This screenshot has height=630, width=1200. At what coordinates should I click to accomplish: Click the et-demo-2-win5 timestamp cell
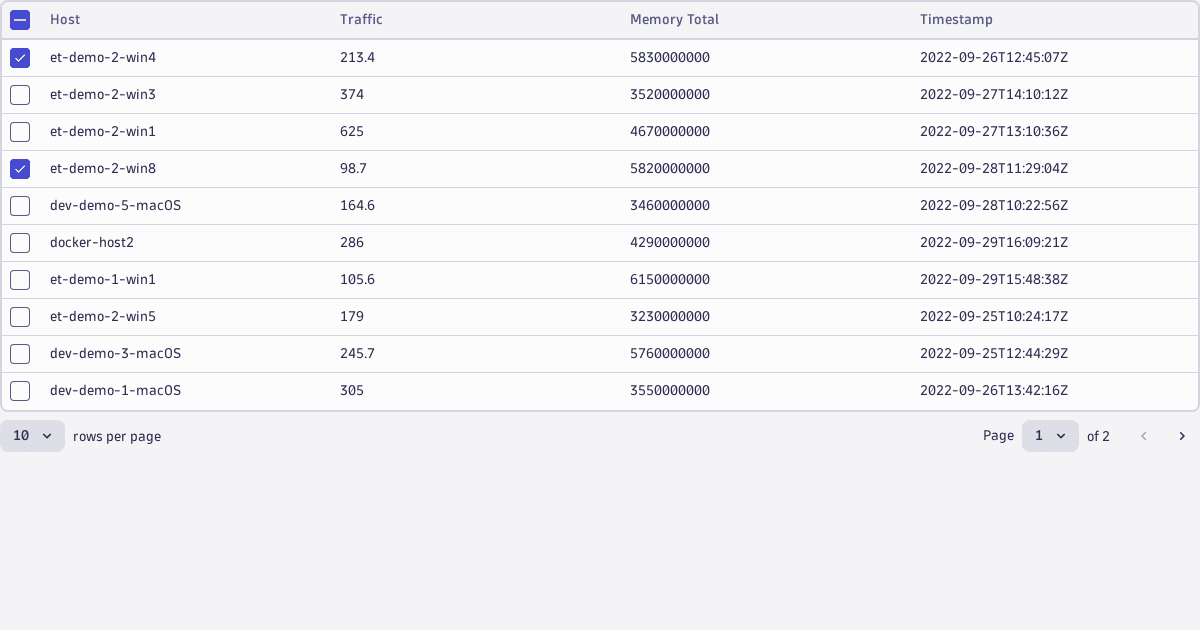click(994, 317)
